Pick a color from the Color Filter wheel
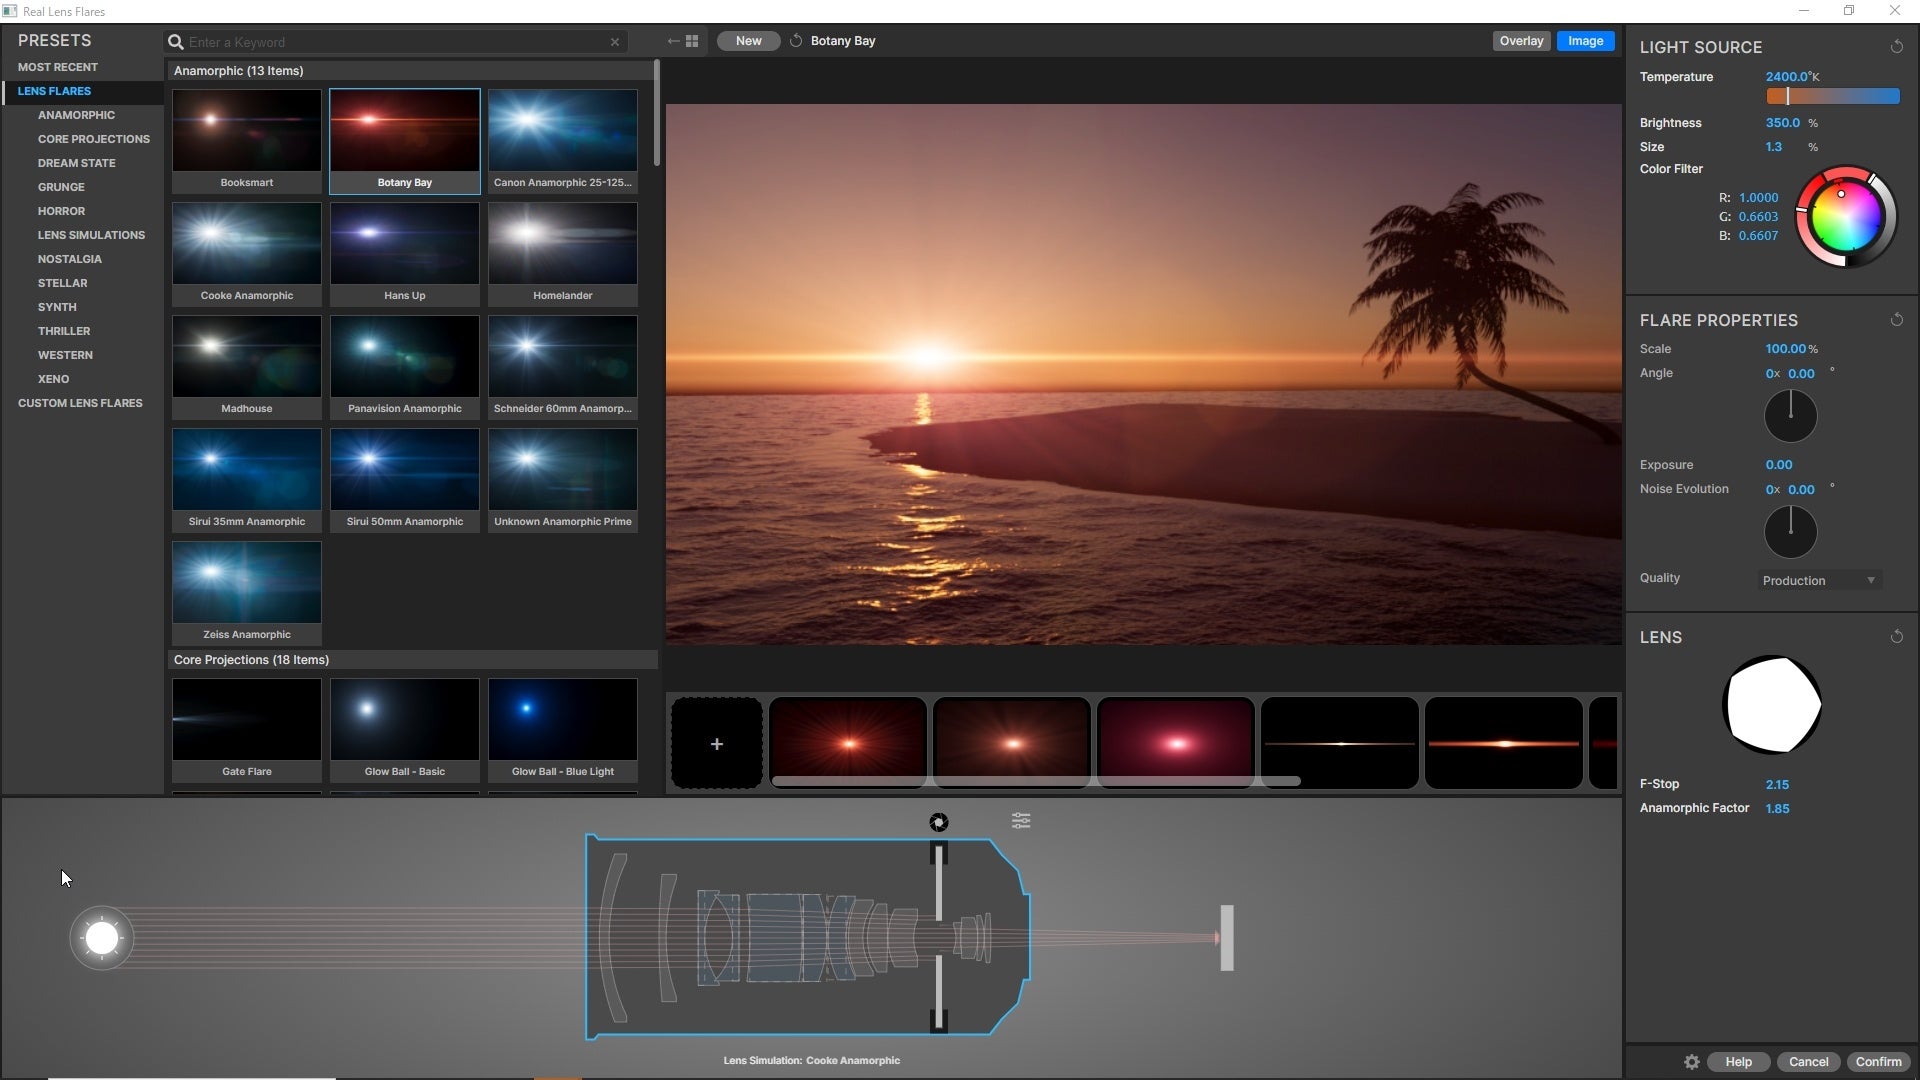 [x=1845, y=217]
